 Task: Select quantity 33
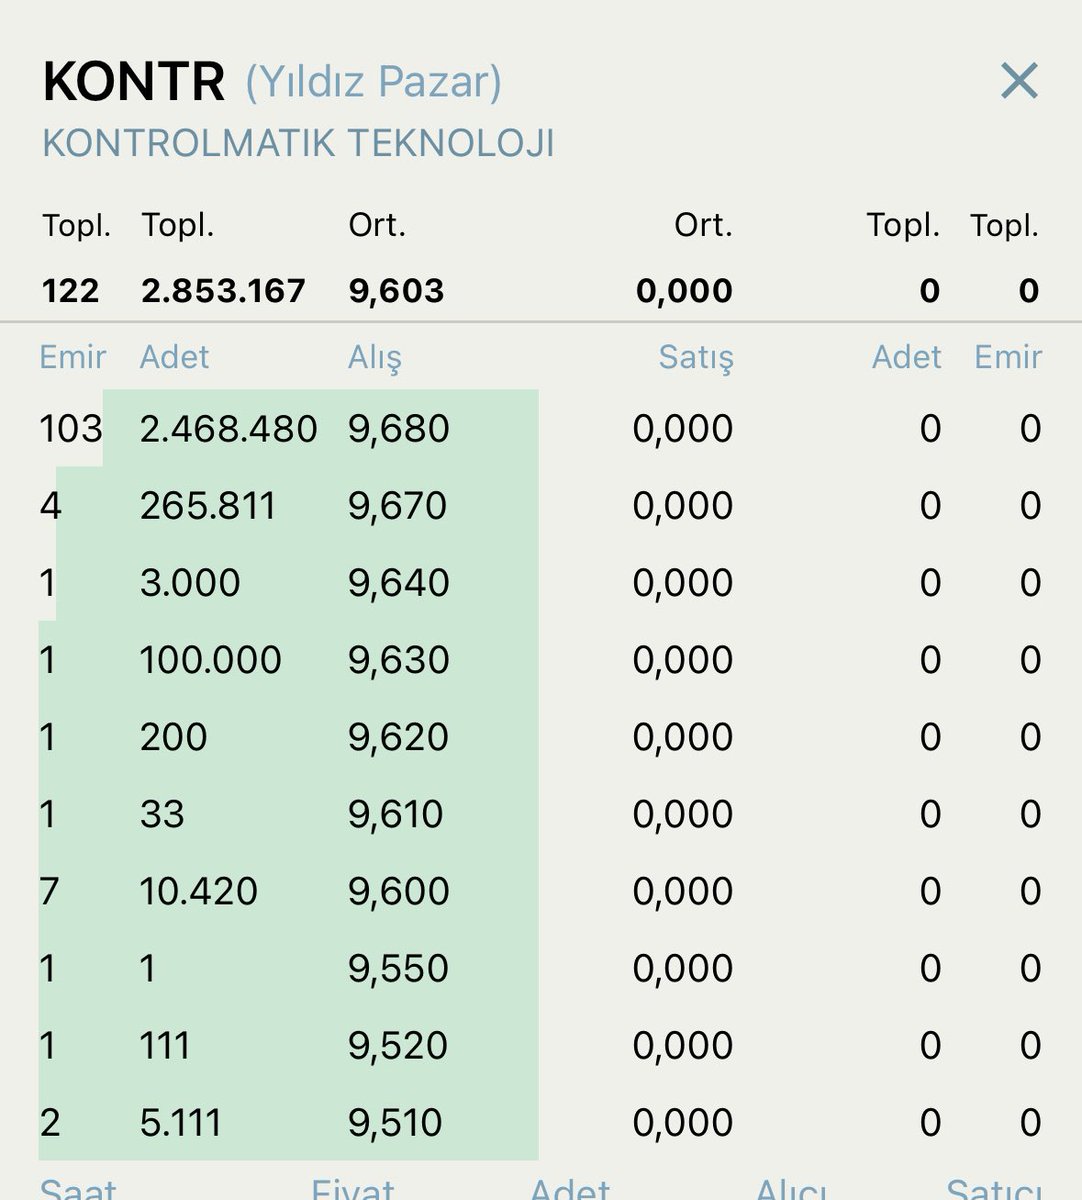[163, 814]
